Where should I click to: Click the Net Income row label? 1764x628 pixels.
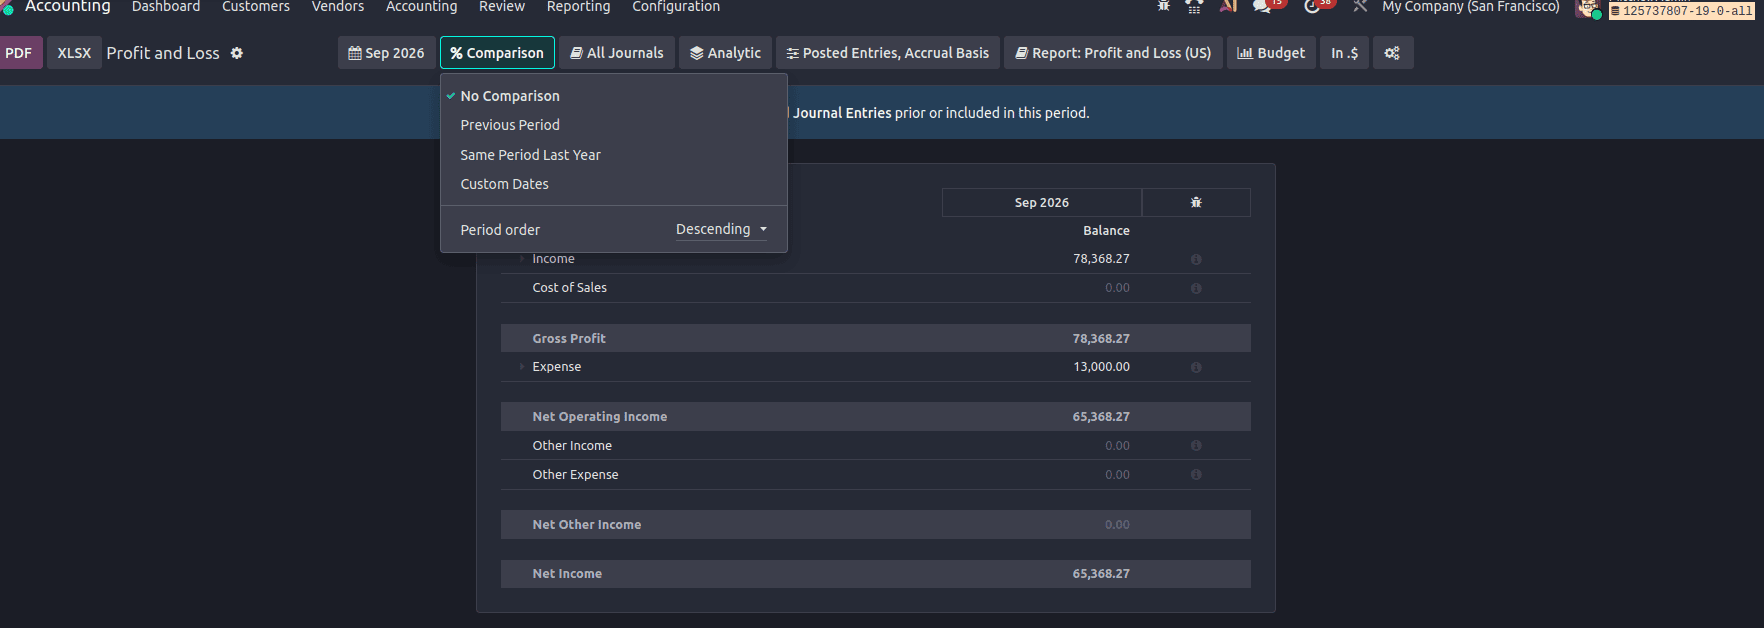click(x=567, y=574)
